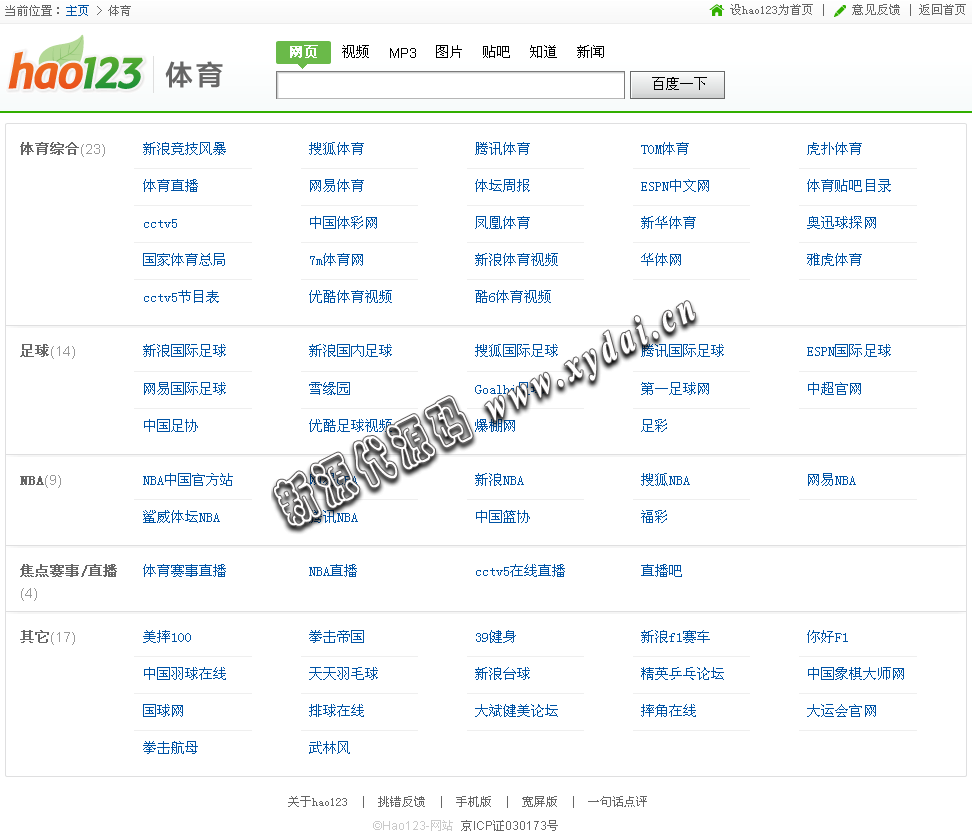The height and width of the screenshot is (835, 972).
Task: Focus the Baidu search input box
Action: [x=450, y=85]
